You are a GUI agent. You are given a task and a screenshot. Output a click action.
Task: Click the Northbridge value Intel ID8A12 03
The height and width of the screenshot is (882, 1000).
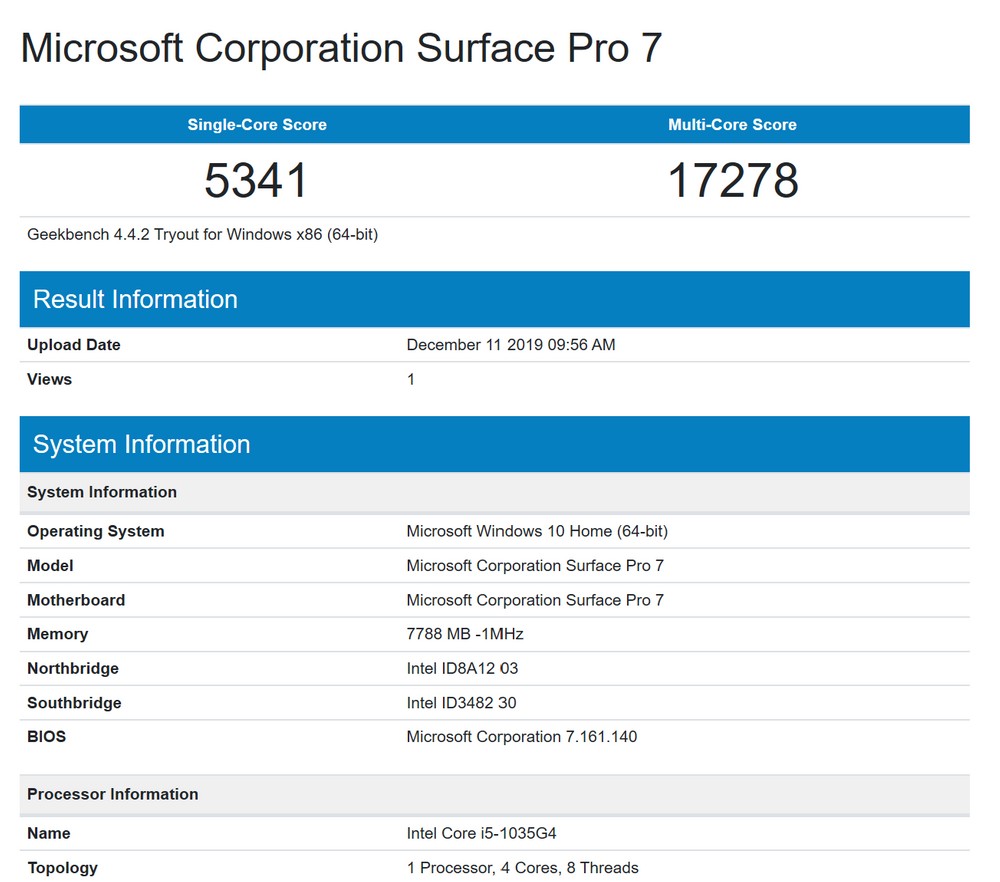tap(462, 668)
